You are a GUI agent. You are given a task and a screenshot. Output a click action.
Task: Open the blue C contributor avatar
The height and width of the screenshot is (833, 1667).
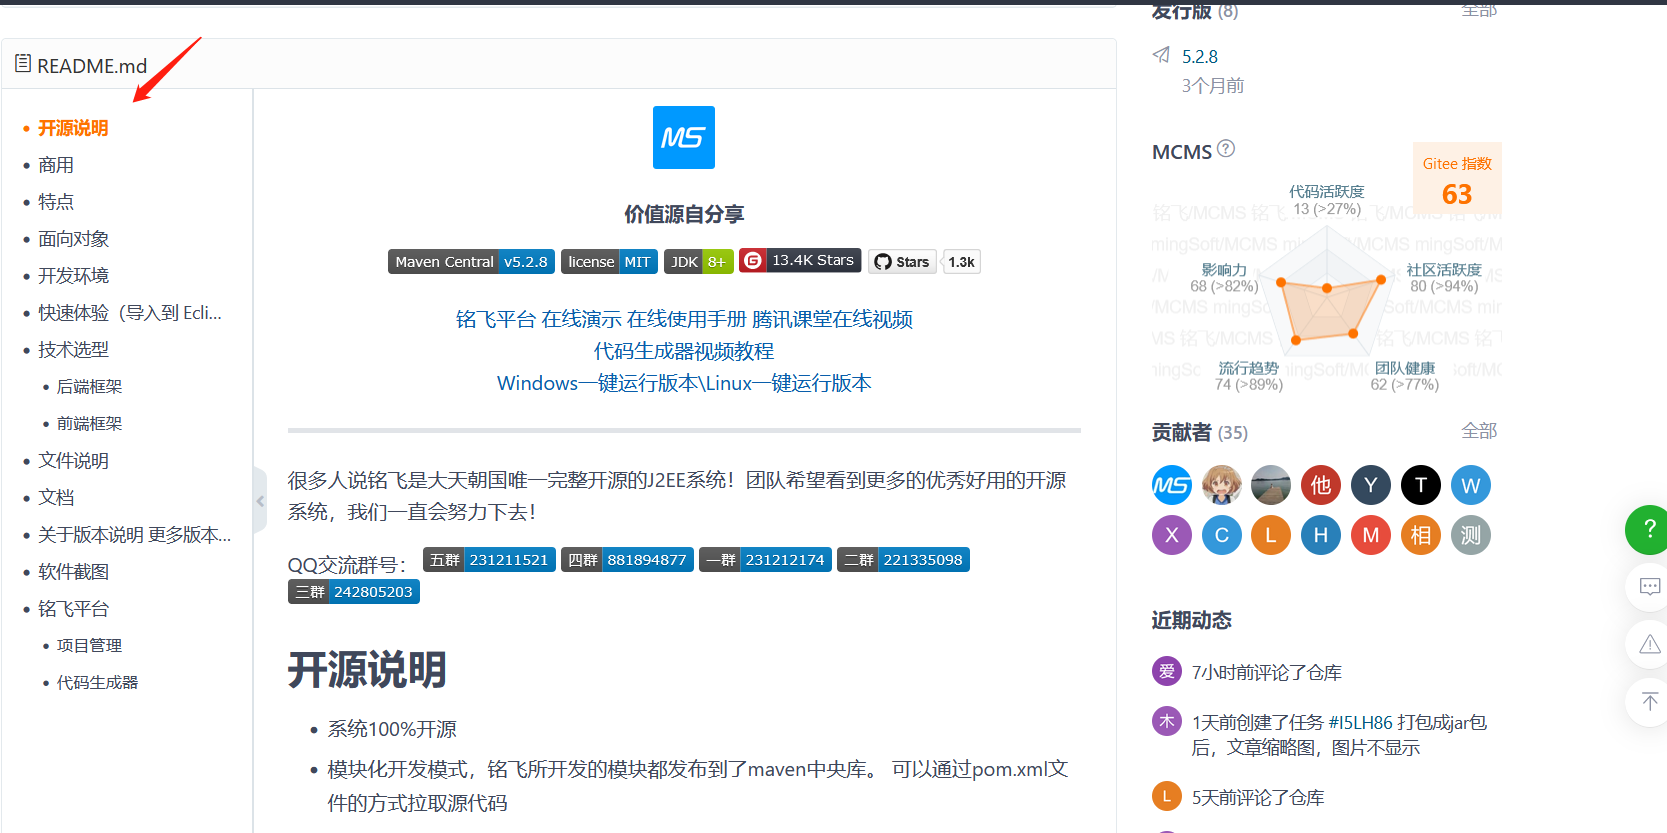(x=1222, y=535)
